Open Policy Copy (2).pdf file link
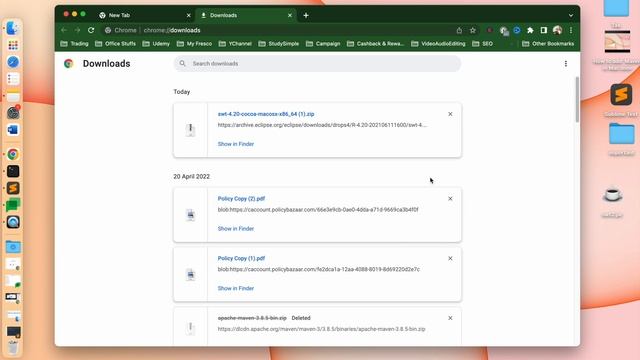Screen dimensions: 640x360 click(x=241, y=198)
